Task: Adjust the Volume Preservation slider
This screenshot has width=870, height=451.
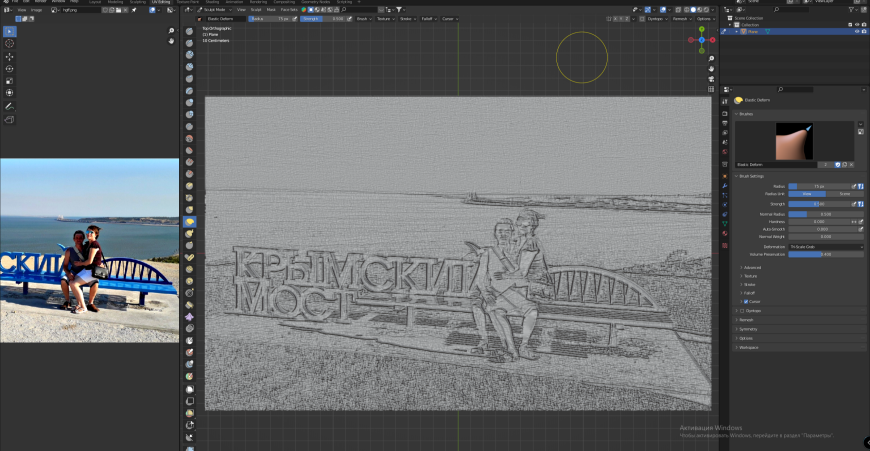Action: [826, 254]
